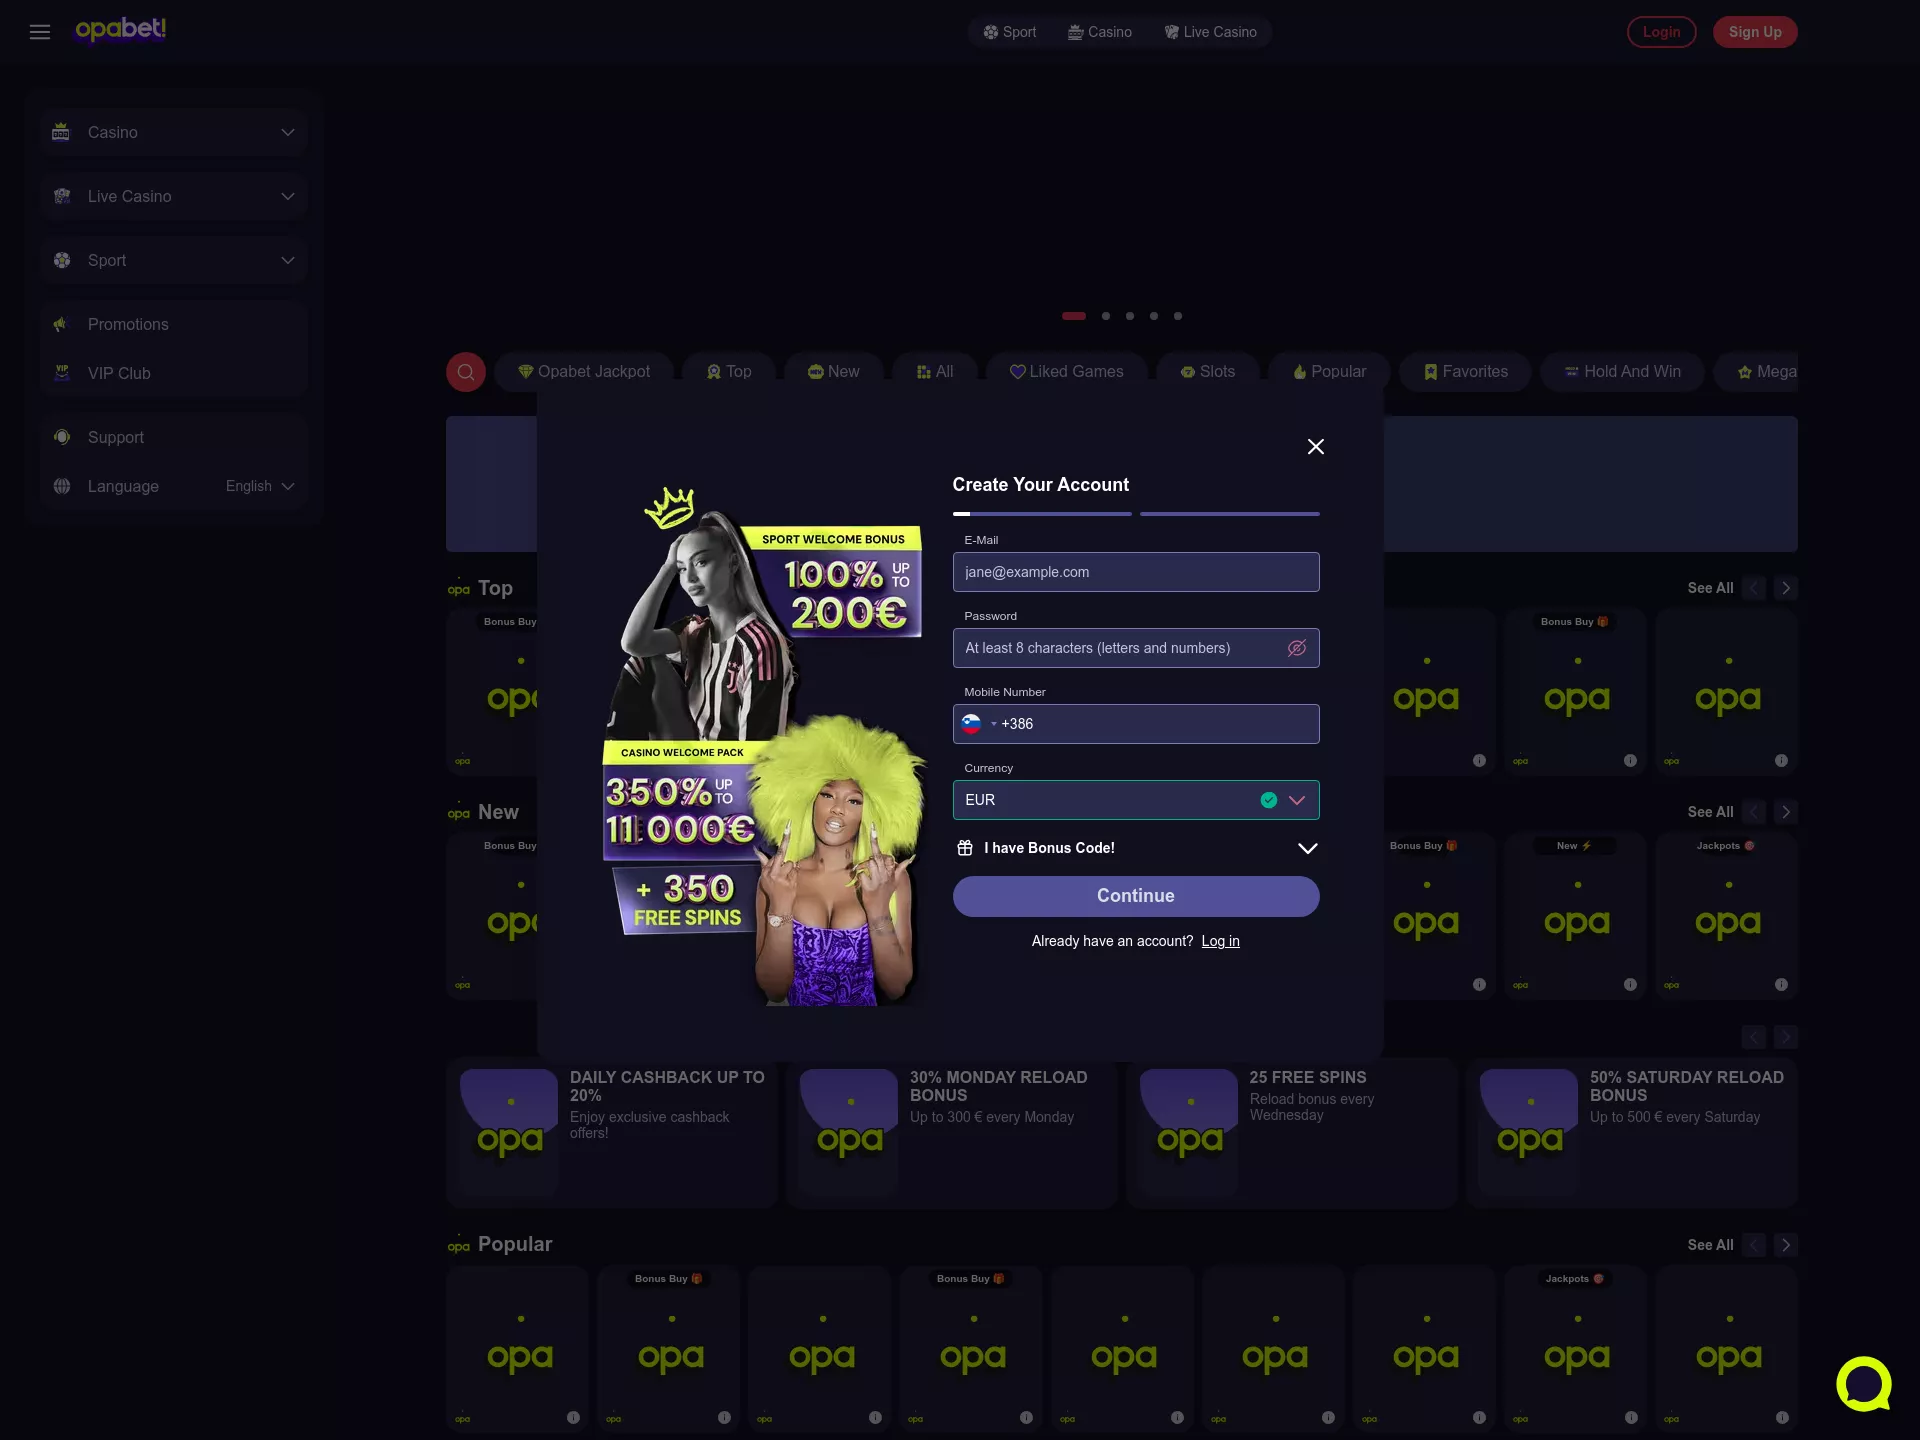
Task: Select the second banner carousel dot
Action: click(x=1106, y=316)
